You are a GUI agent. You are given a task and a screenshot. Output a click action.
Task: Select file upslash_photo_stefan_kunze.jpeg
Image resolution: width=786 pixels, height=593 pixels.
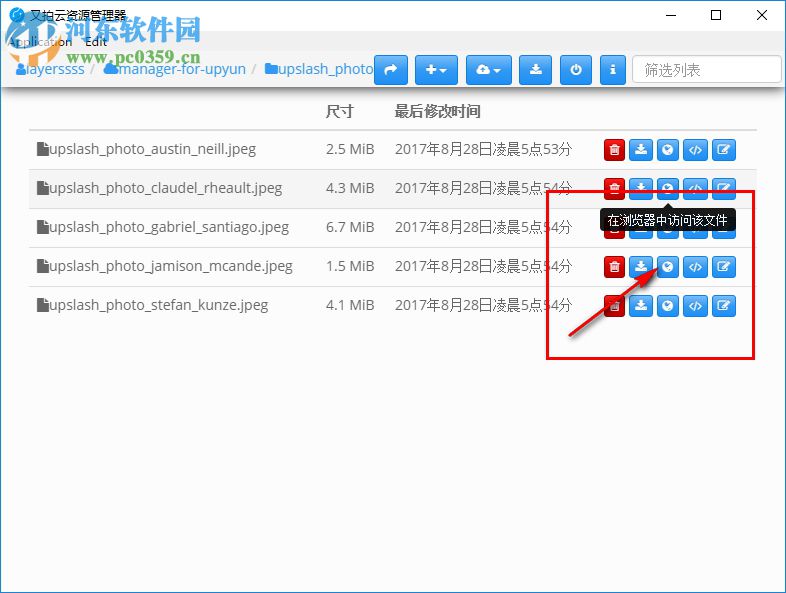click(x=153, y=305)
